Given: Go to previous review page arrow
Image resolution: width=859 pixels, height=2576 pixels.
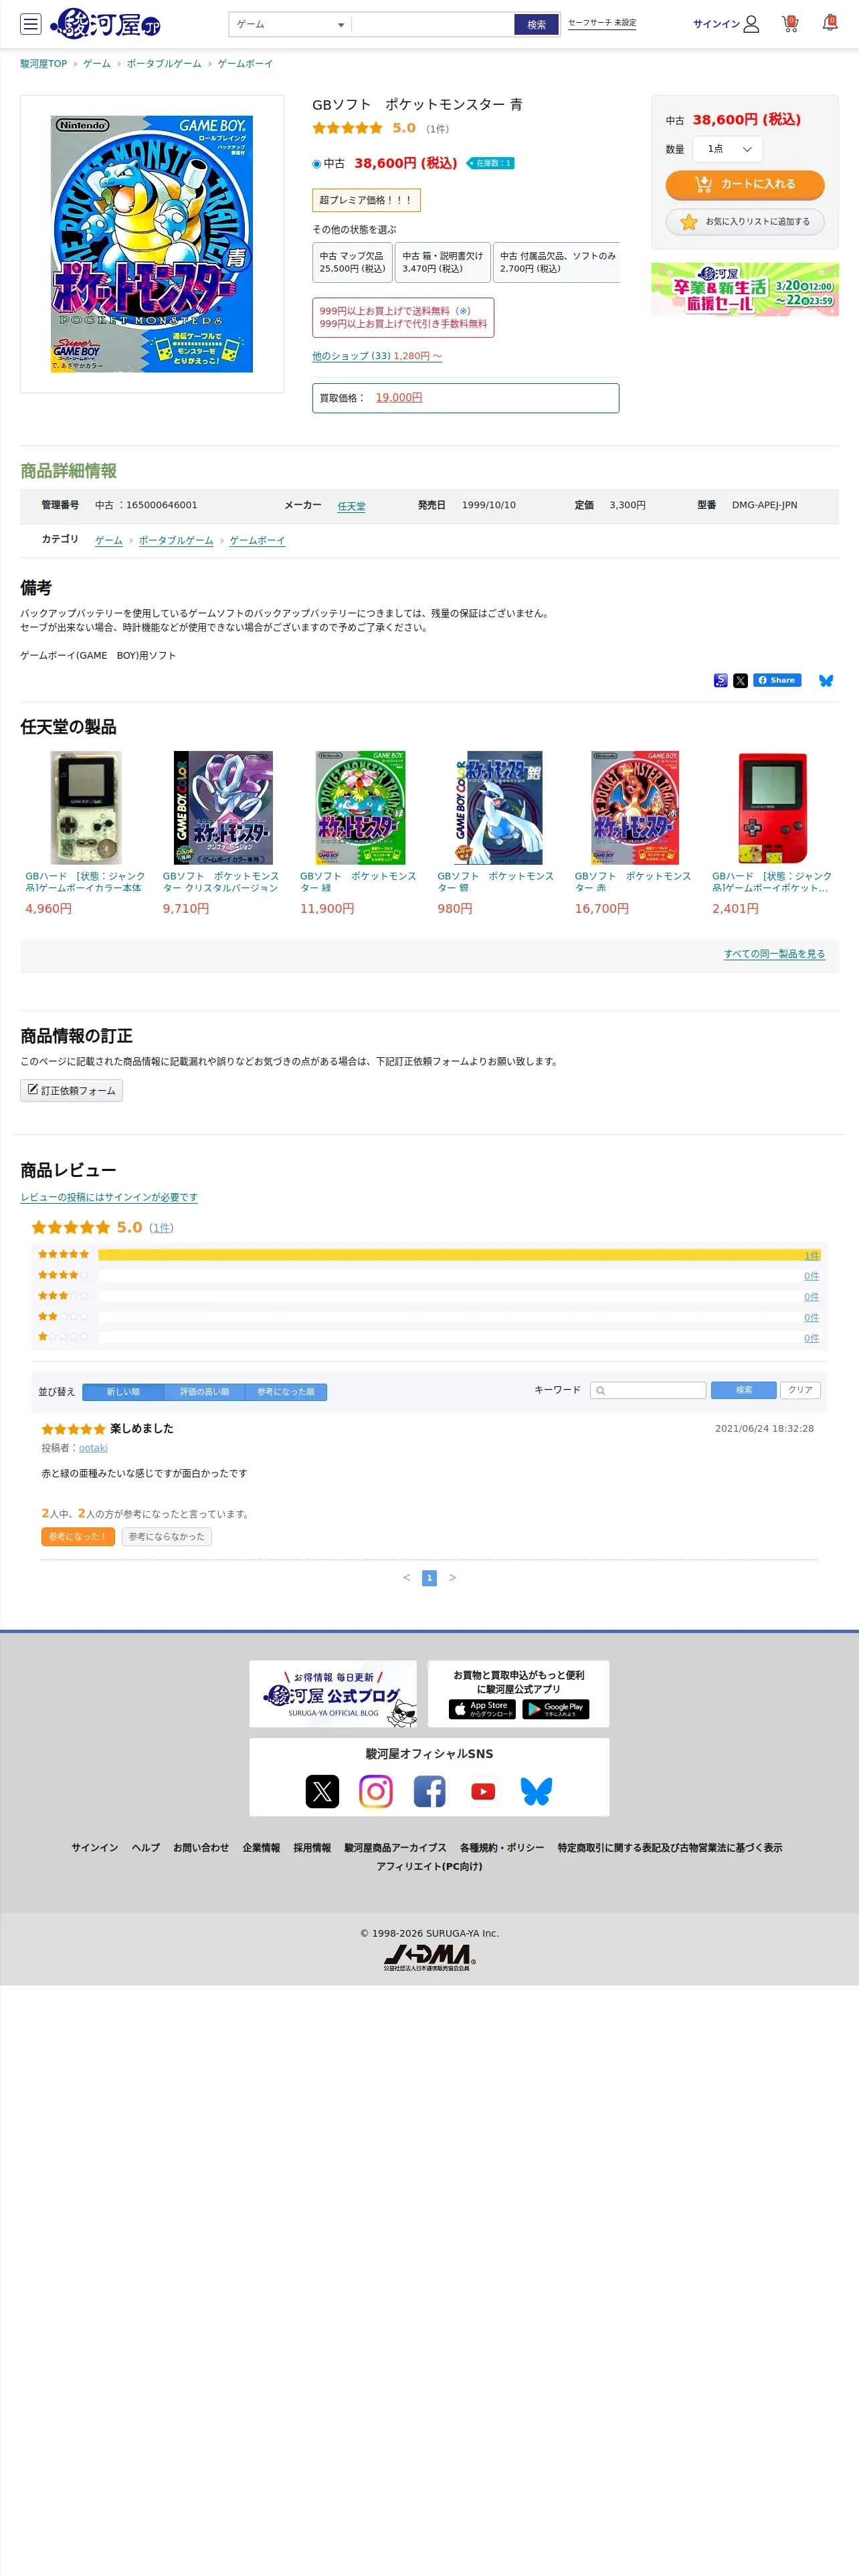Looking at the screenshot, I should [x=407, y=1578].
